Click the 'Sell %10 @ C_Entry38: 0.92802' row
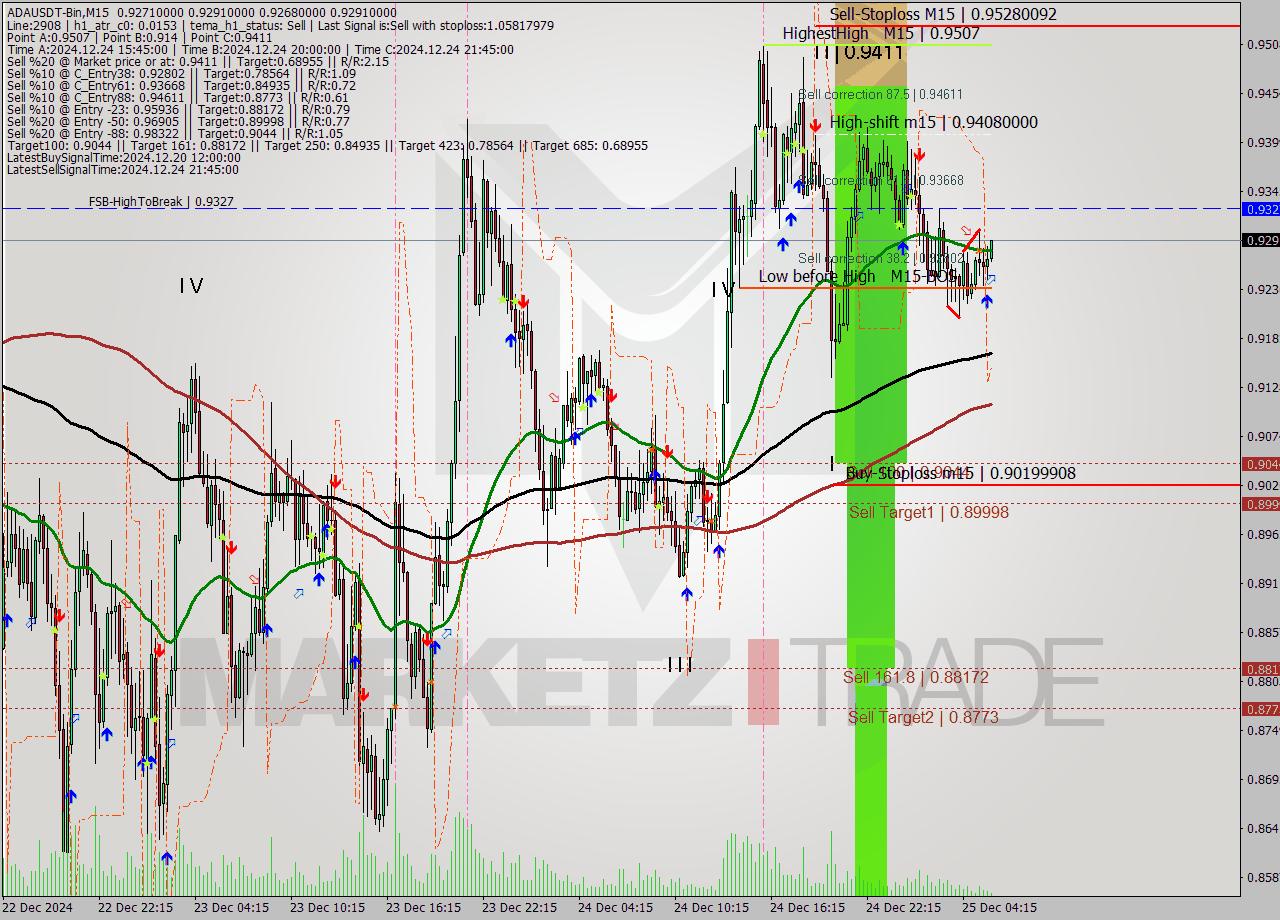1280x920 pixels. tap(181, 73)
